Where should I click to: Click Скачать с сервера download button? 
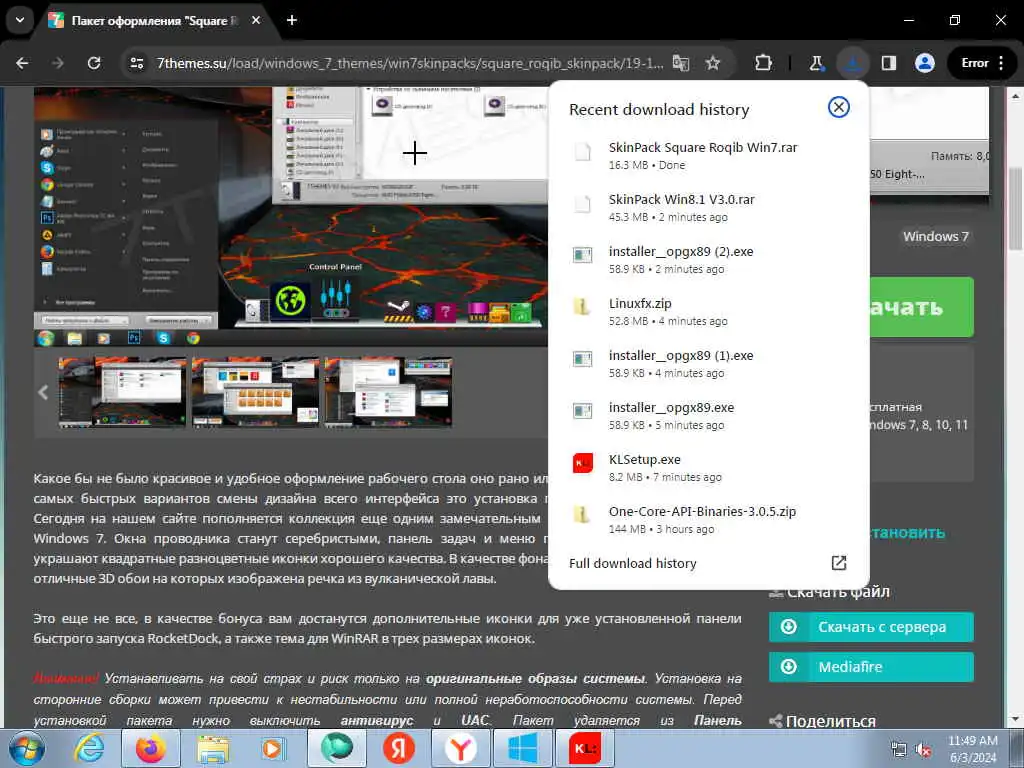pyautogui.click(x=871, y=627)
